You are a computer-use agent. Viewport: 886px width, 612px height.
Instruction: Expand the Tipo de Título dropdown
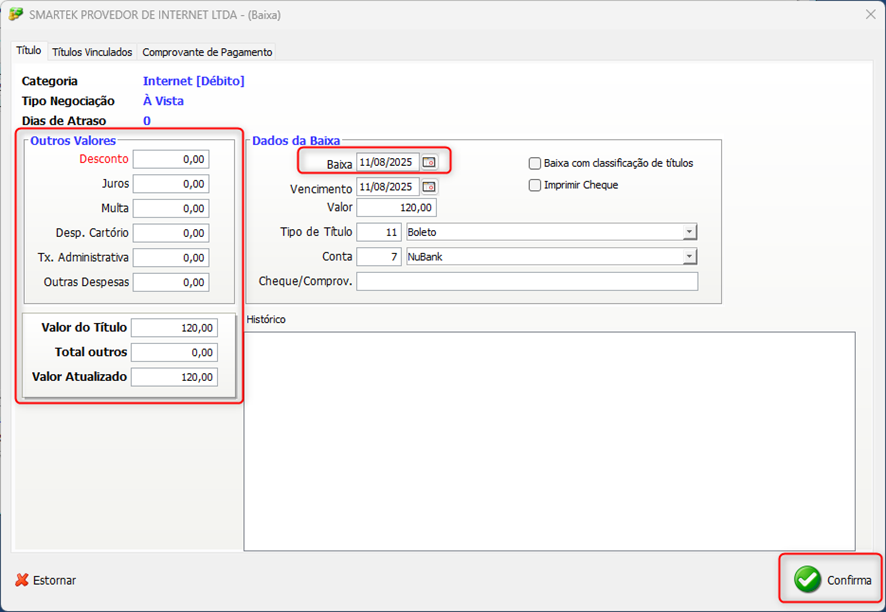click(x=689, y=232)
